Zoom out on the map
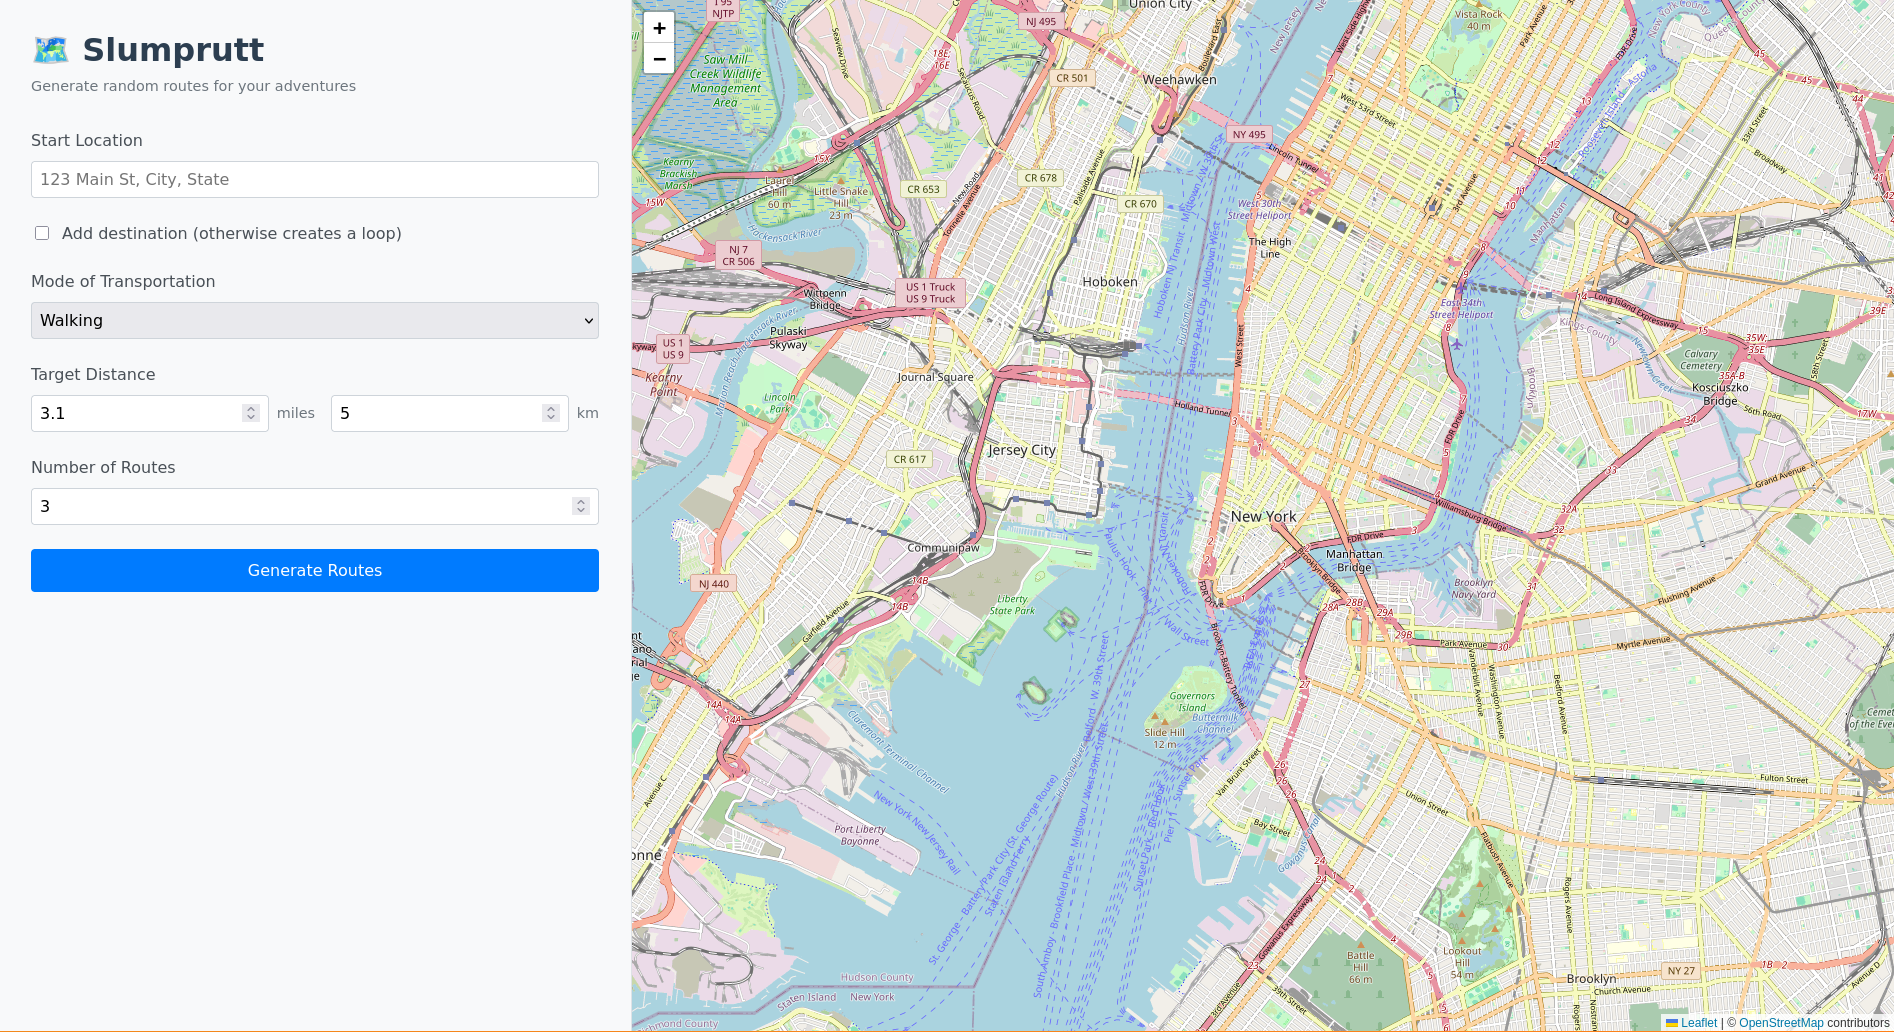1894x1032 pixels. (659, 59)
